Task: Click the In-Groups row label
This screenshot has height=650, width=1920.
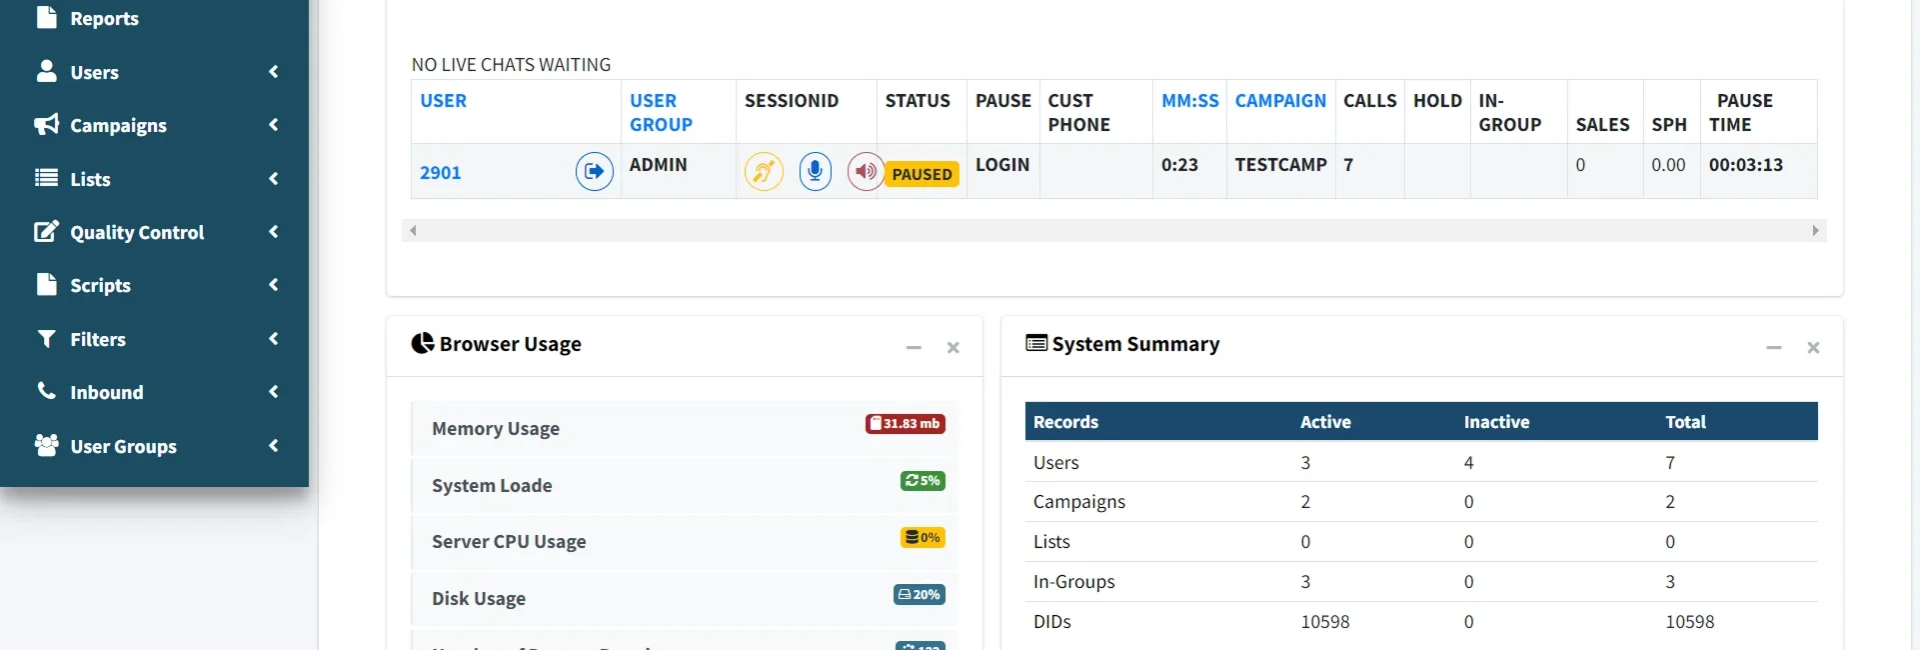Action: (x=1074, y=582)
